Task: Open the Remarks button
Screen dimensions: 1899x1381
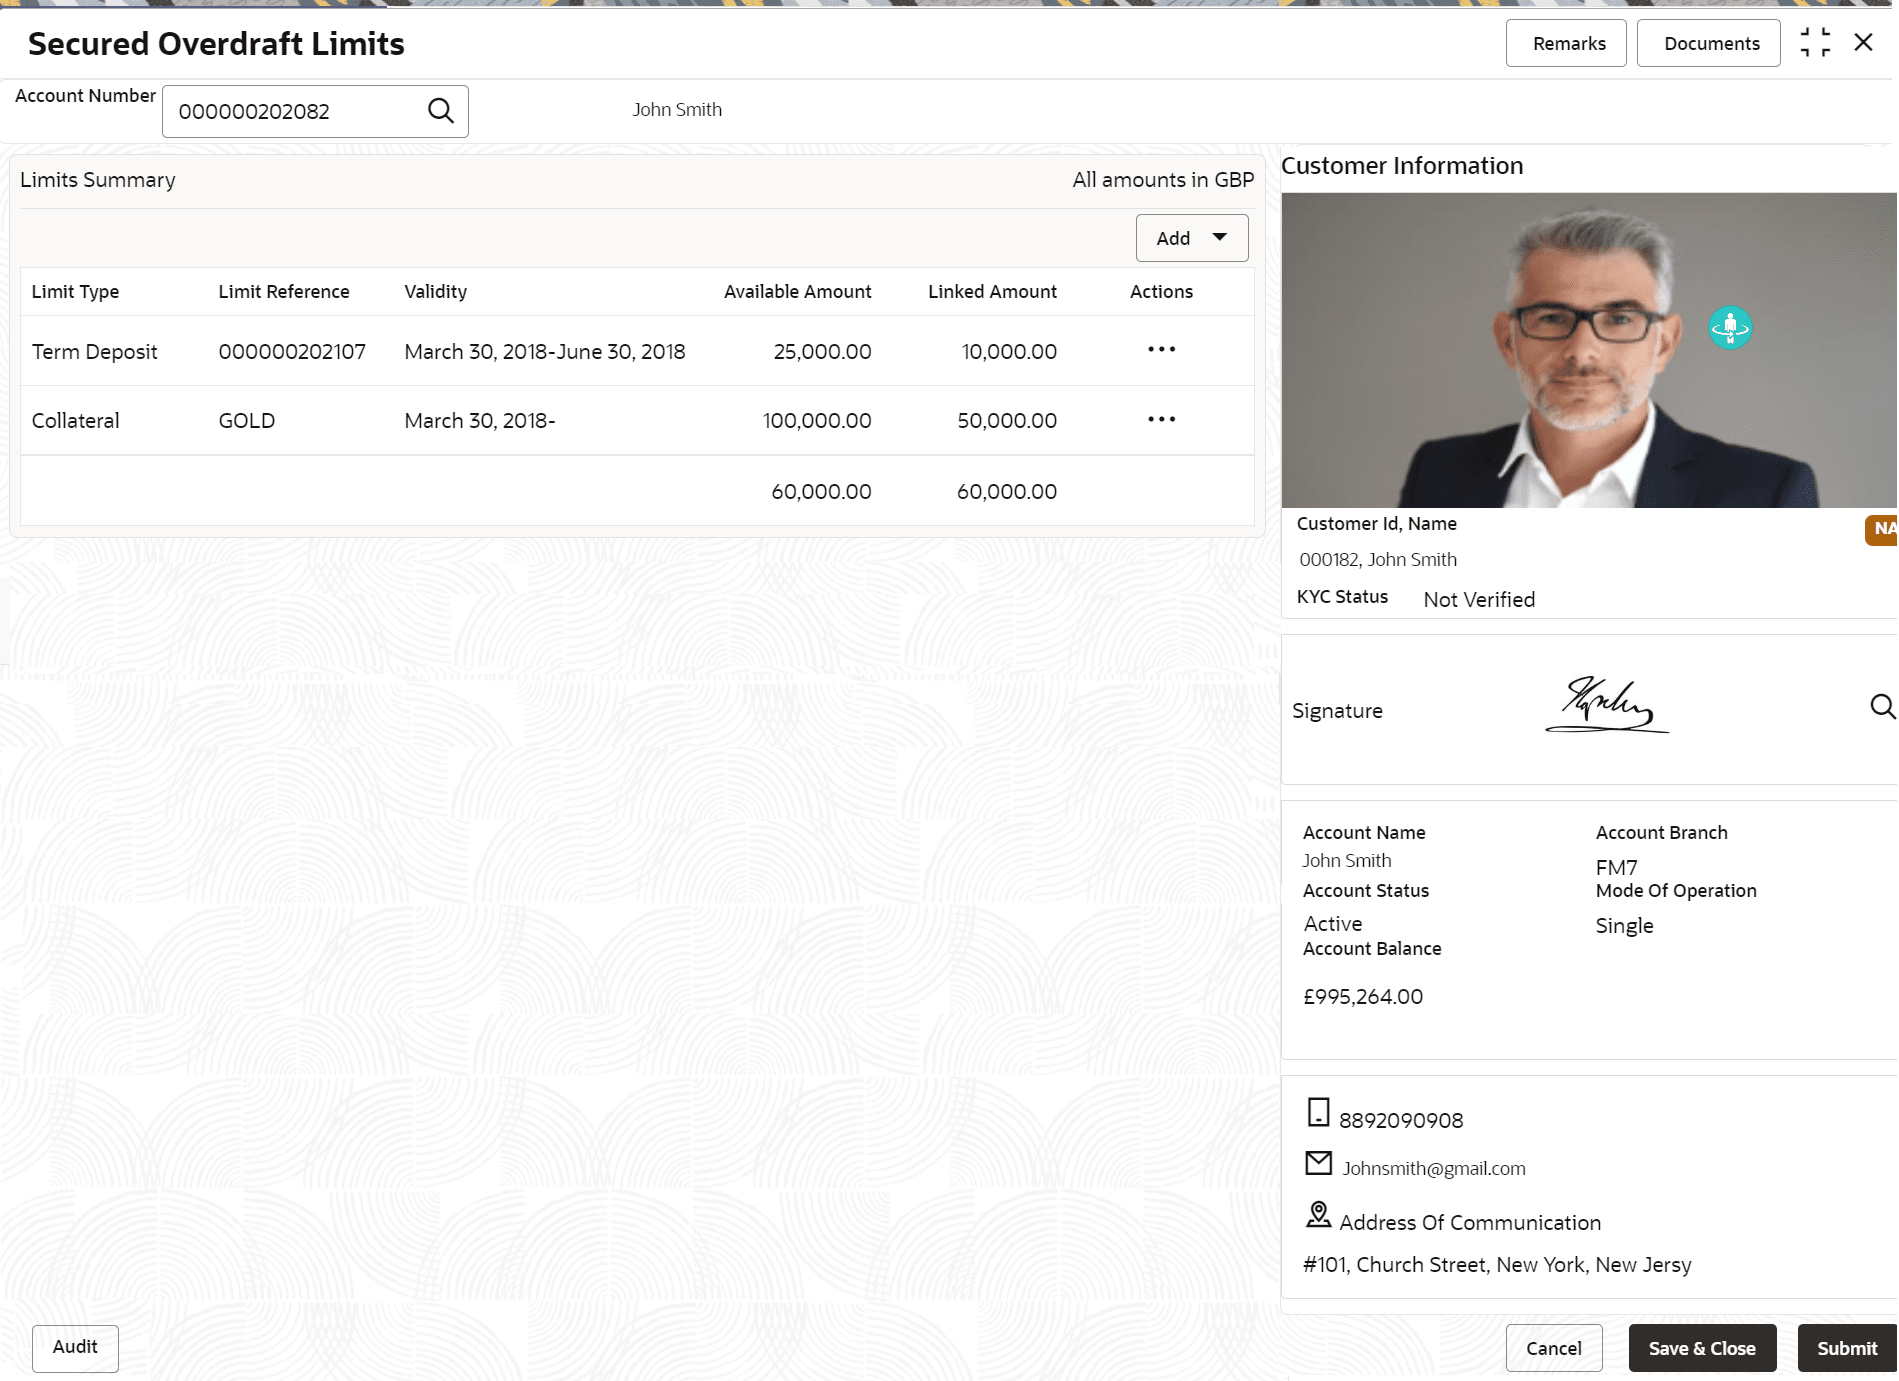Action: coord(1566,43)
